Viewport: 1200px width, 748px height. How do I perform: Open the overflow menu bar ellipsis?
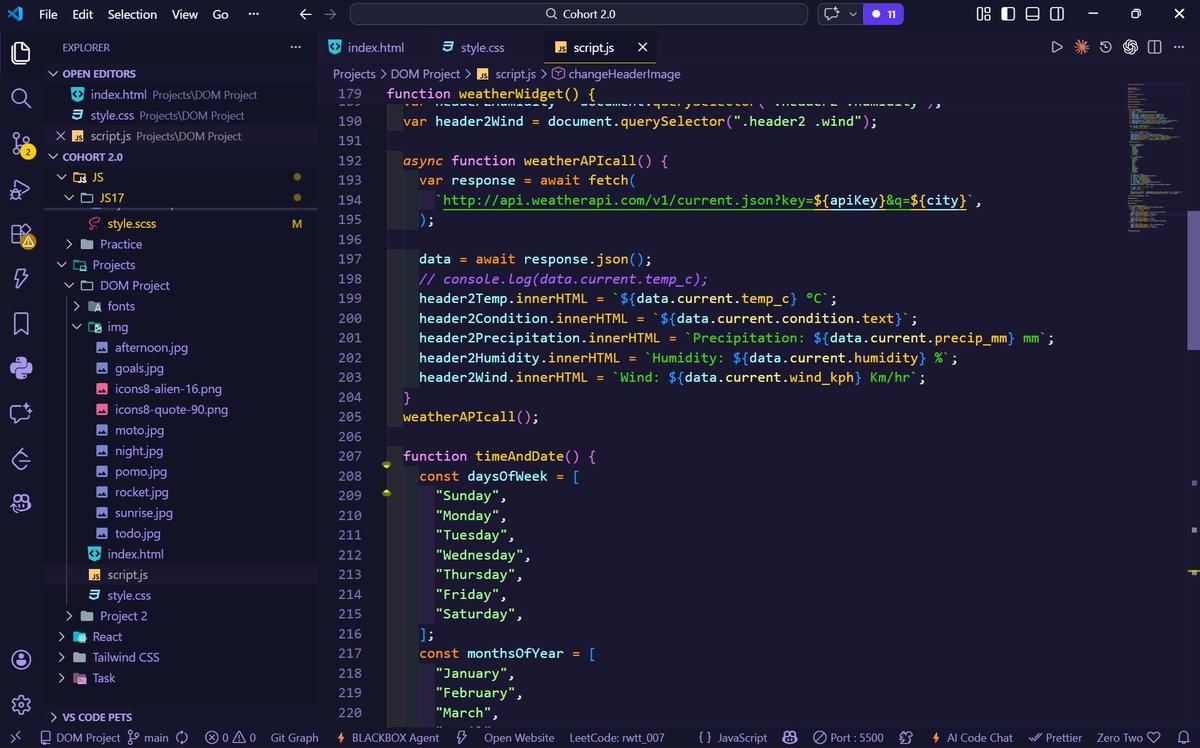(x=253, y=14)
